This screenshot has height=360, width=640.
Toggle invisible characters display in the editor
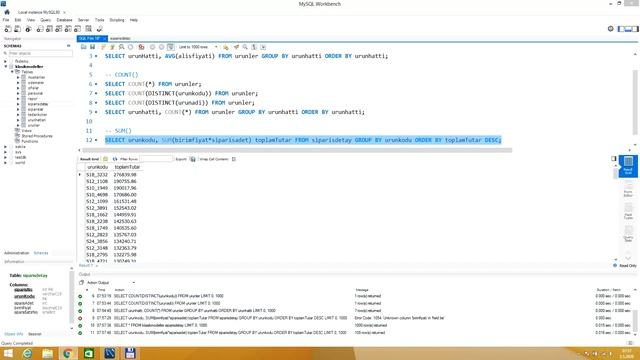coord(254,47)
